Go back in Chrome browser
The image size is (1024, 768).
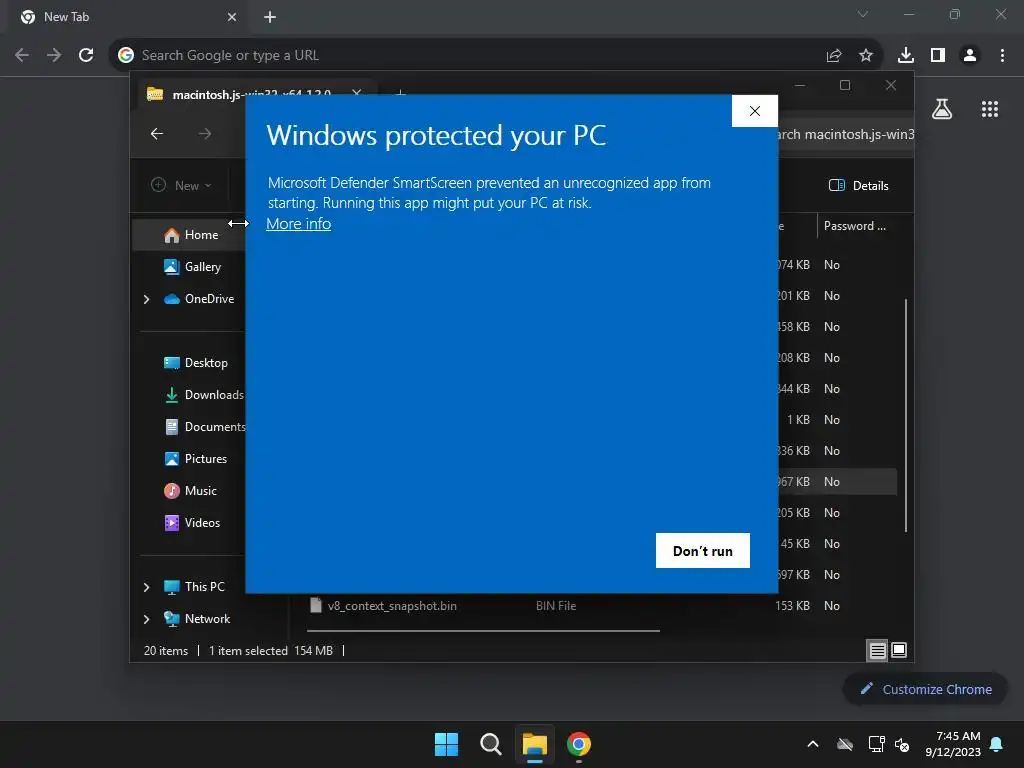(x=22, y=55)
